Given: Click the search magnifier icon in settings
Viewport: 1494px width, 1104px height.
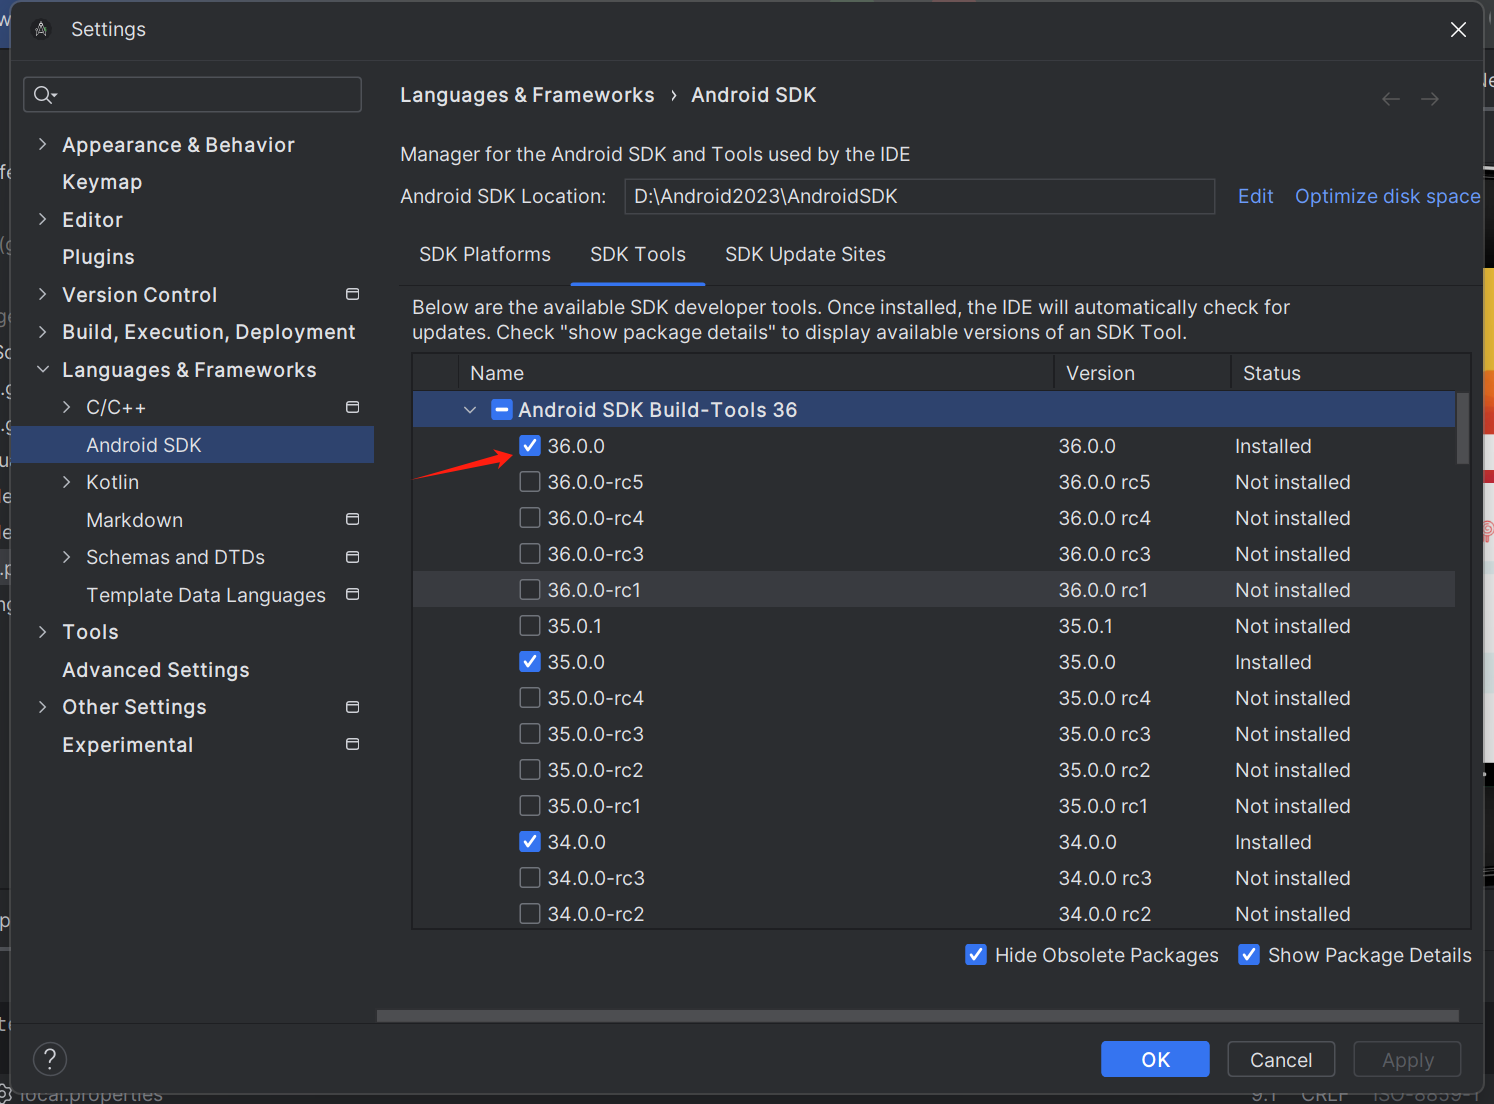Looking at the screenshot, I should pos(44,95).
